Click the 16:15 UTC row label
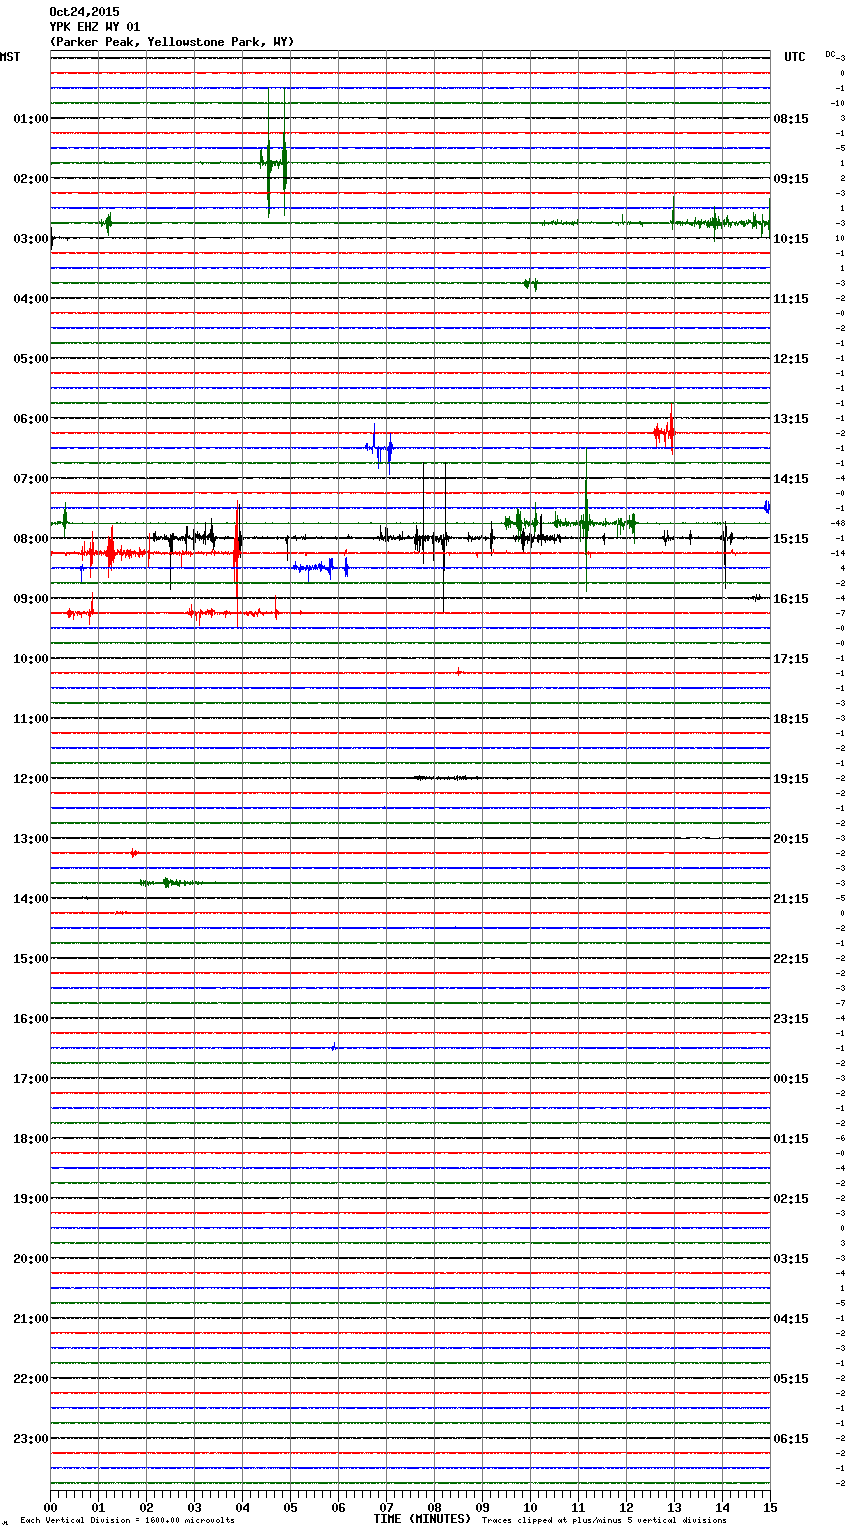Screen dimensions: 850x1534 coord(791,599)
